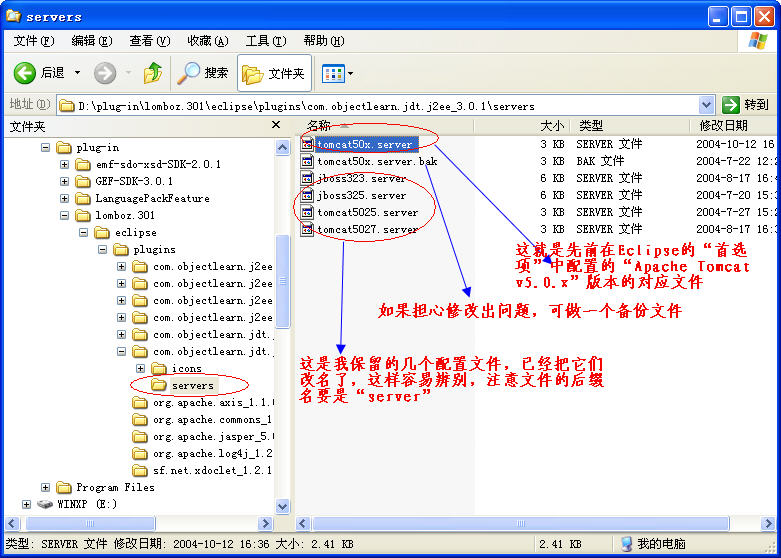
Task: Select the tomcat50x.server.bak file icon
Action: pyautogui.click(x=308, y=161)
